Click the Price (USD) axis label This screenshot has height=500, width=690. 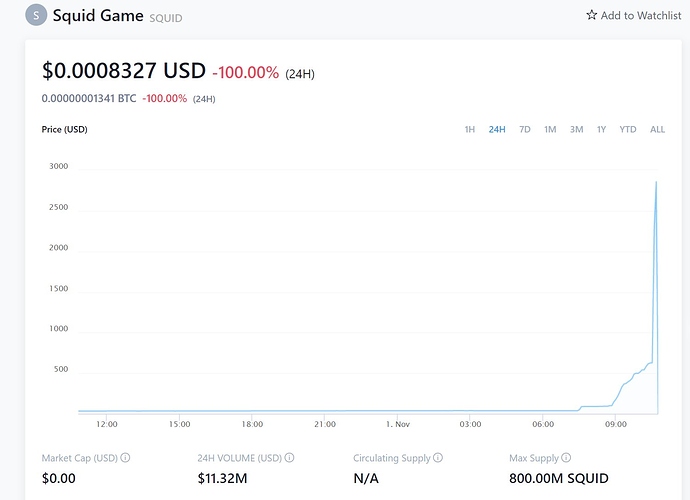point(64,129)
